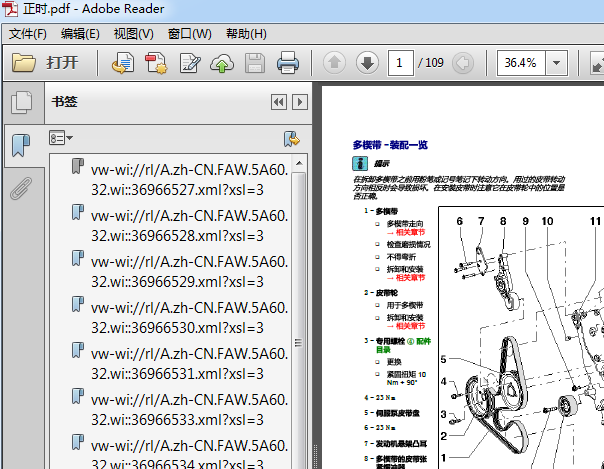Click the info 提示 icon in document
The height and width of the screenshot is (469, 604).
(x=360, y=163)
